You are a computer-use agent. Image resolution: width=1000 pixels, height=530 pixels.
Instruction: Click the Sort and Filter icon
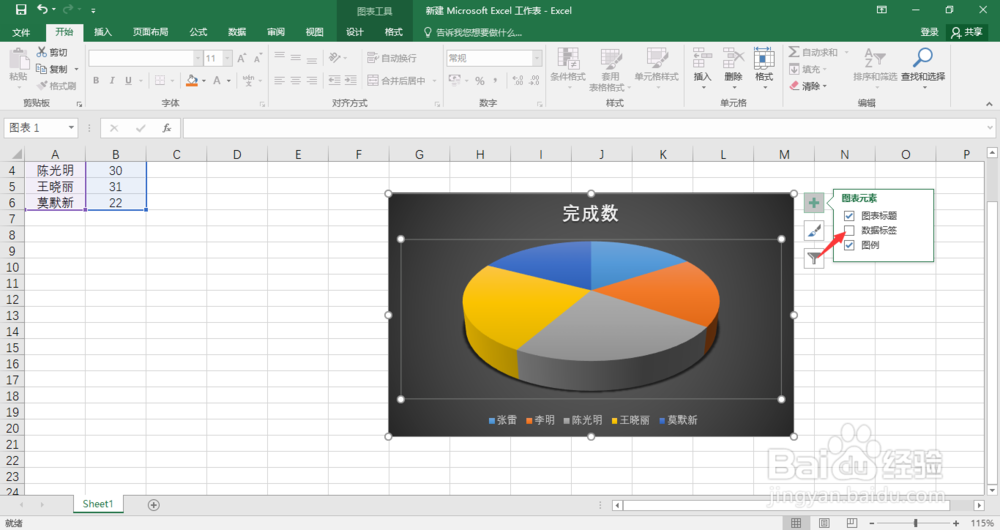click(x=874, y=58)
